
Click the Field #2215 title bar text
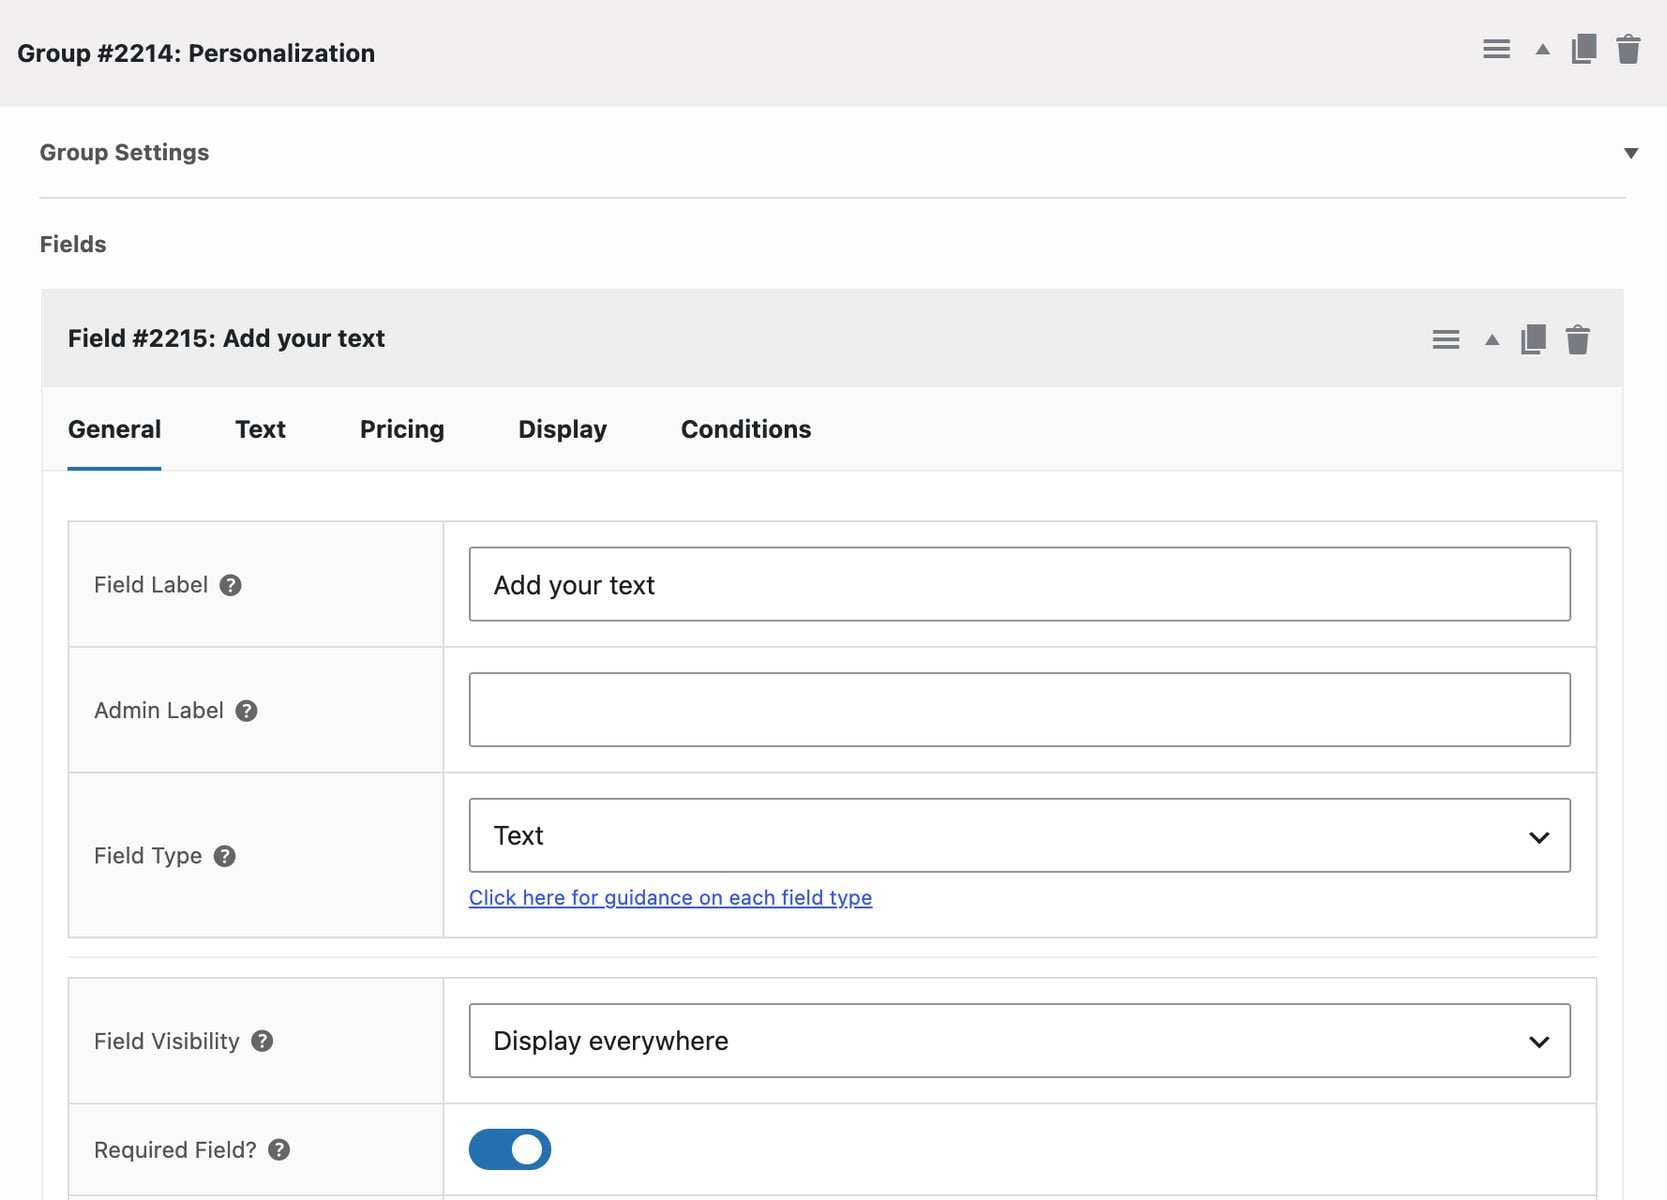226,338
